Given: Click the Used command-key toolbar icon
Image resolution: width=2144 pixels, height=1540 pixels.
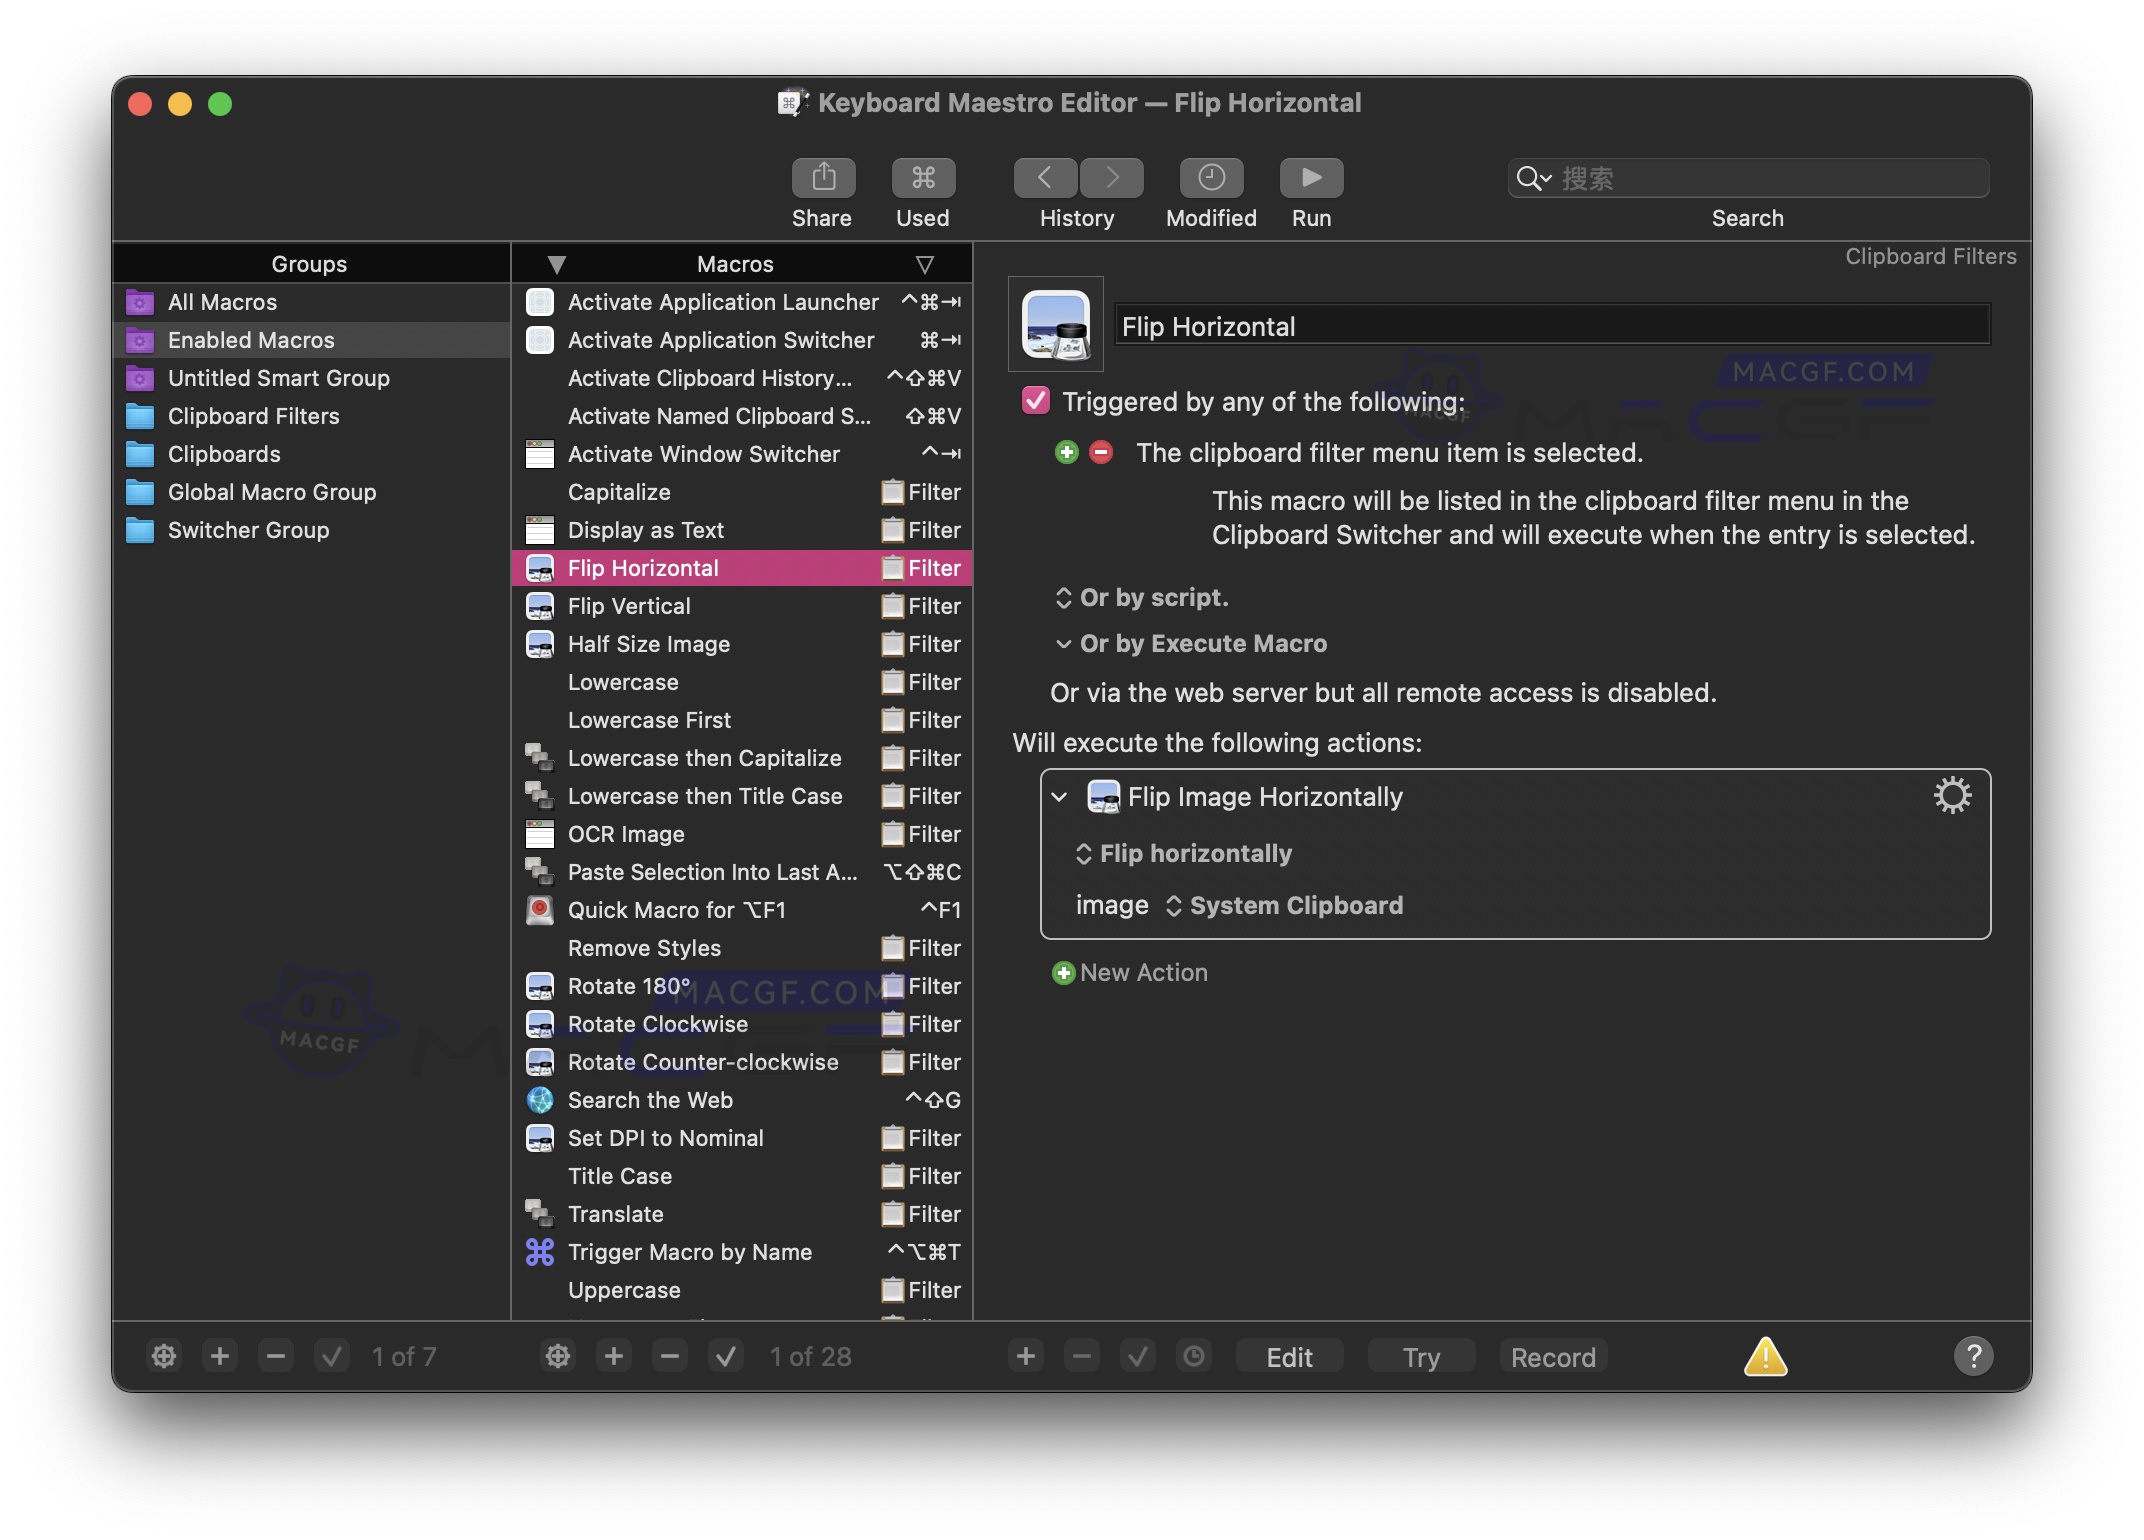Looking at the screenshot, I should tap(922, 178).
